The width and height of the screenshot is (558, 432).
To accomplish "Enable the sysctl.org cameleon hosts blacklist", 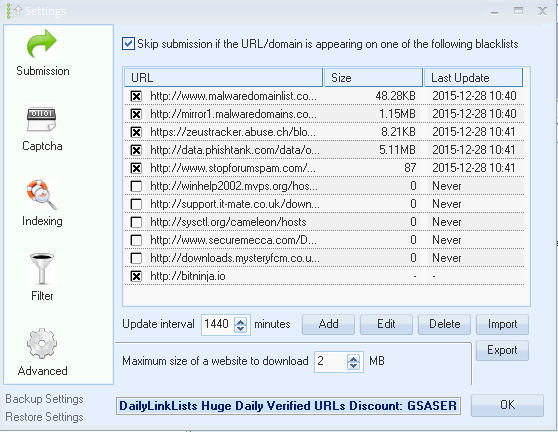I will [x=136, y=222].
